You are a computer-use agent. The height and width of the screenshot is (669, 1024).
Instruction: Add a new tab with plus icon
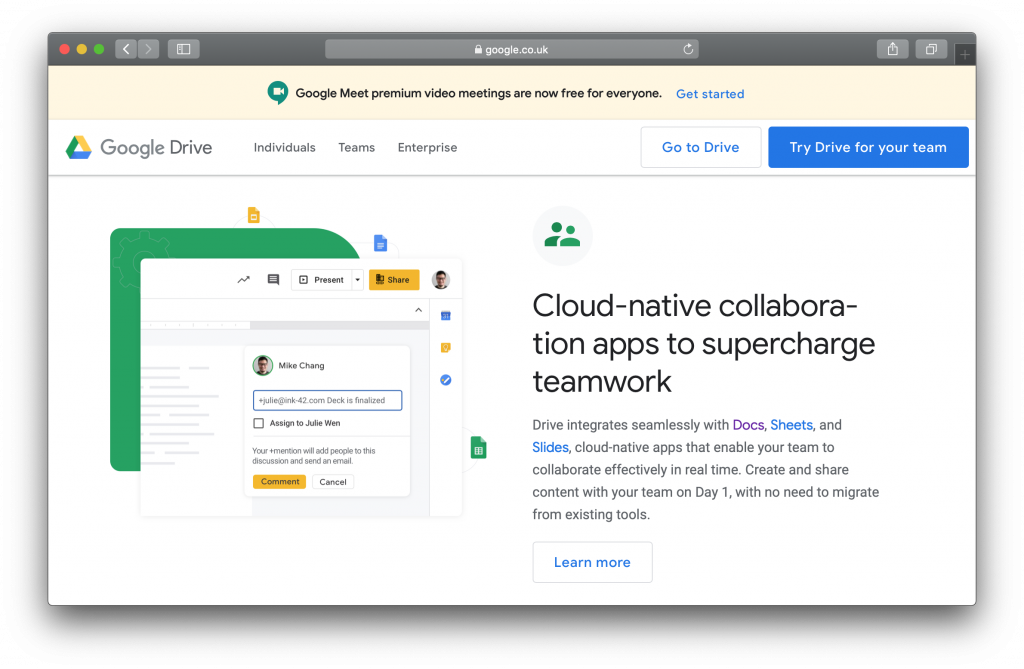point(965,55)
